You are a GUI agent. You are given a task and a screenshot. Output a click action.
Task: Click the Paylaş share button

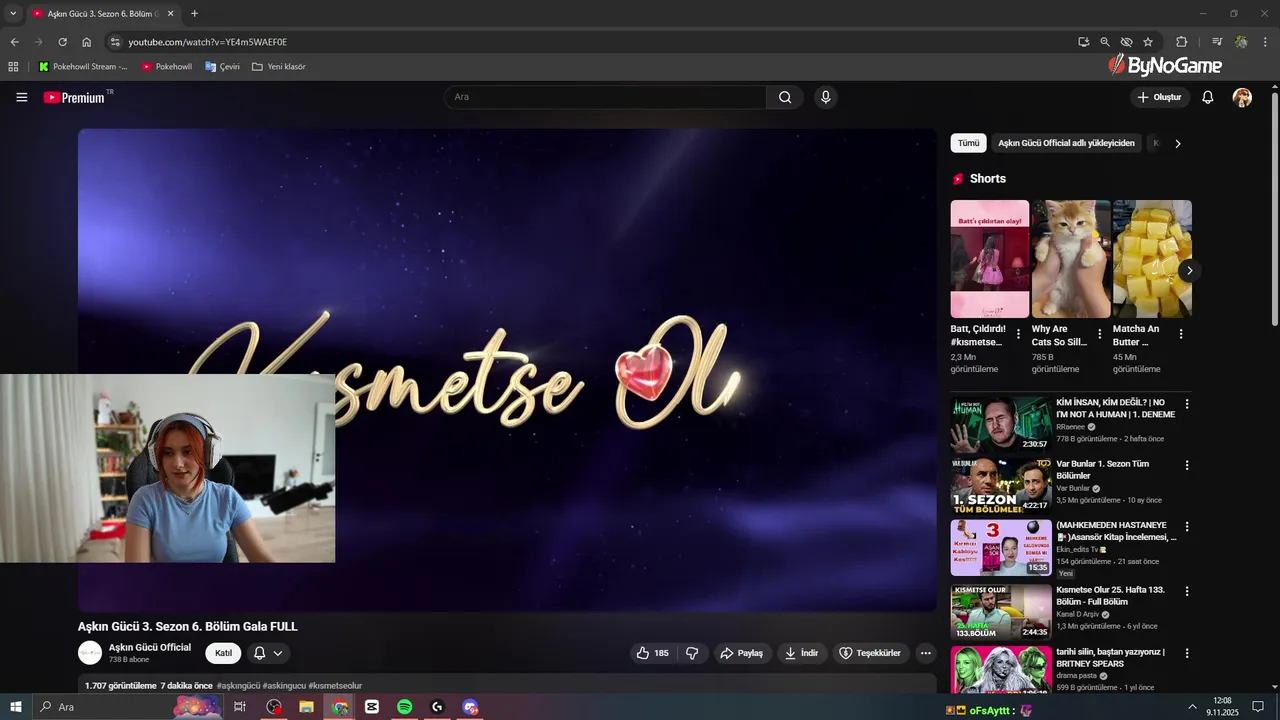point(741,653)
